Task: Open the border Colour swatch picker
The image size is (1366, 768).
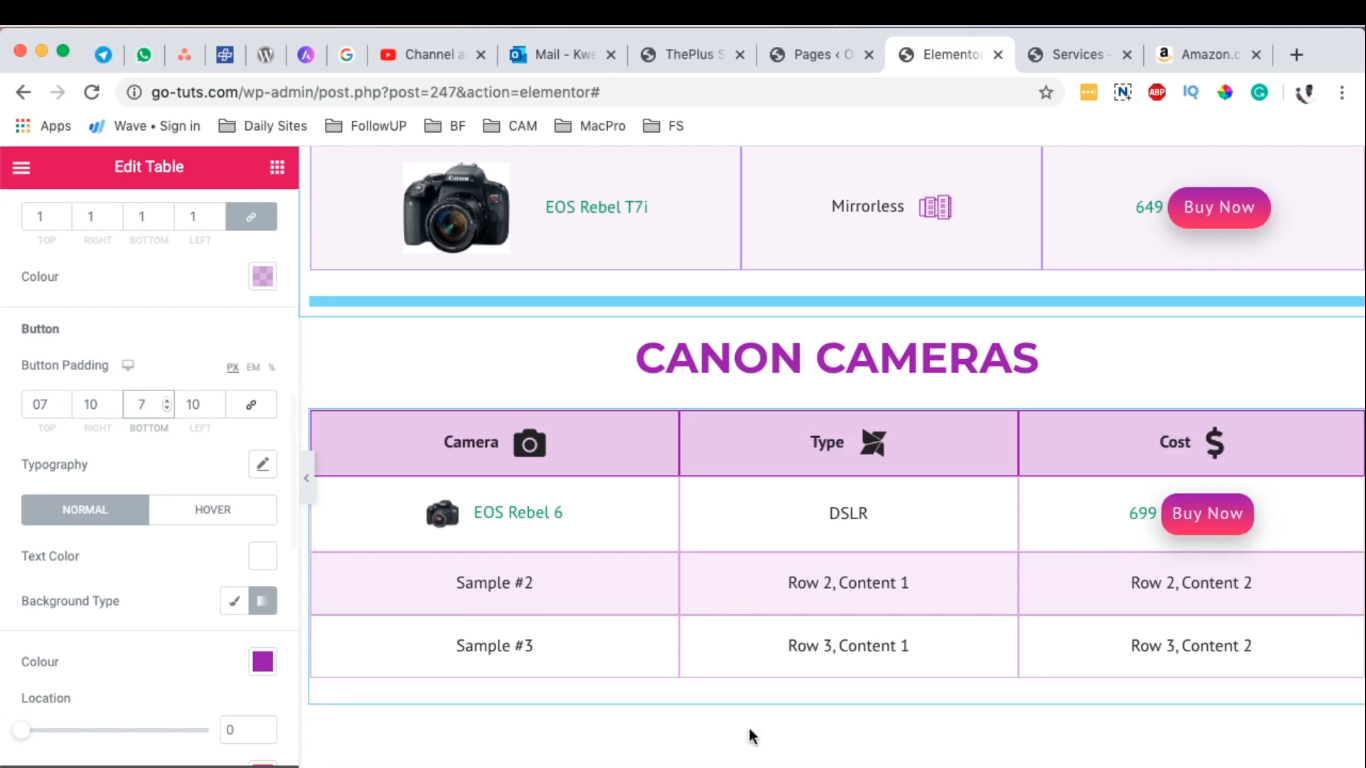Action: 263,277
